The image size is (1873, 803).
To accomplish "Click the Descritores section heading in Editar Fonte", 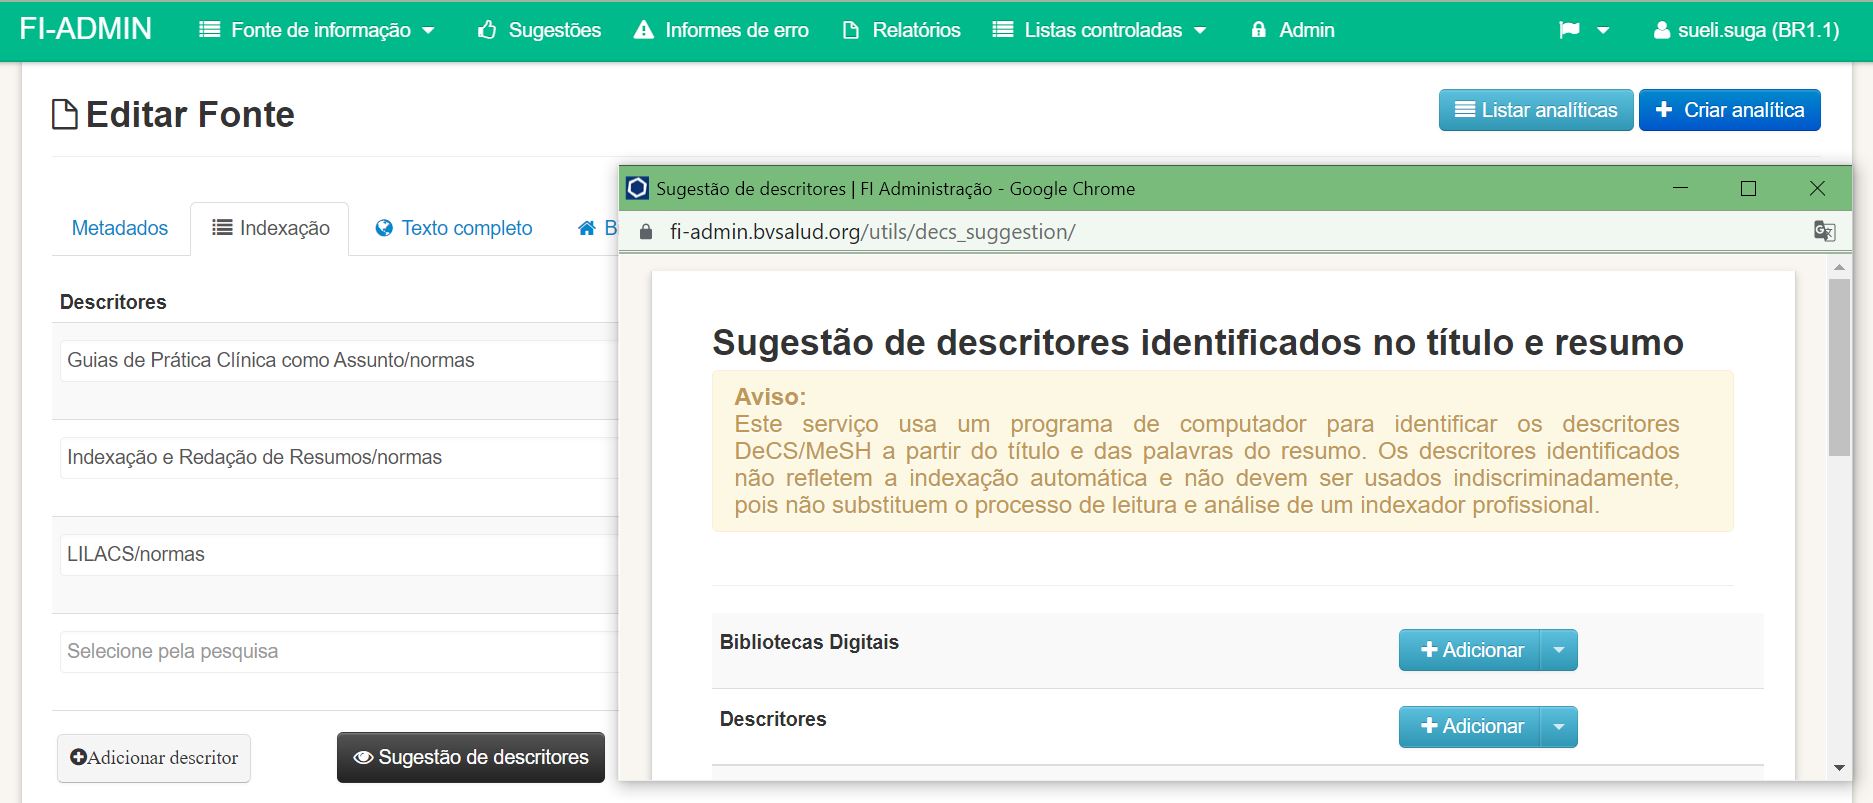I will pos(113,302).
